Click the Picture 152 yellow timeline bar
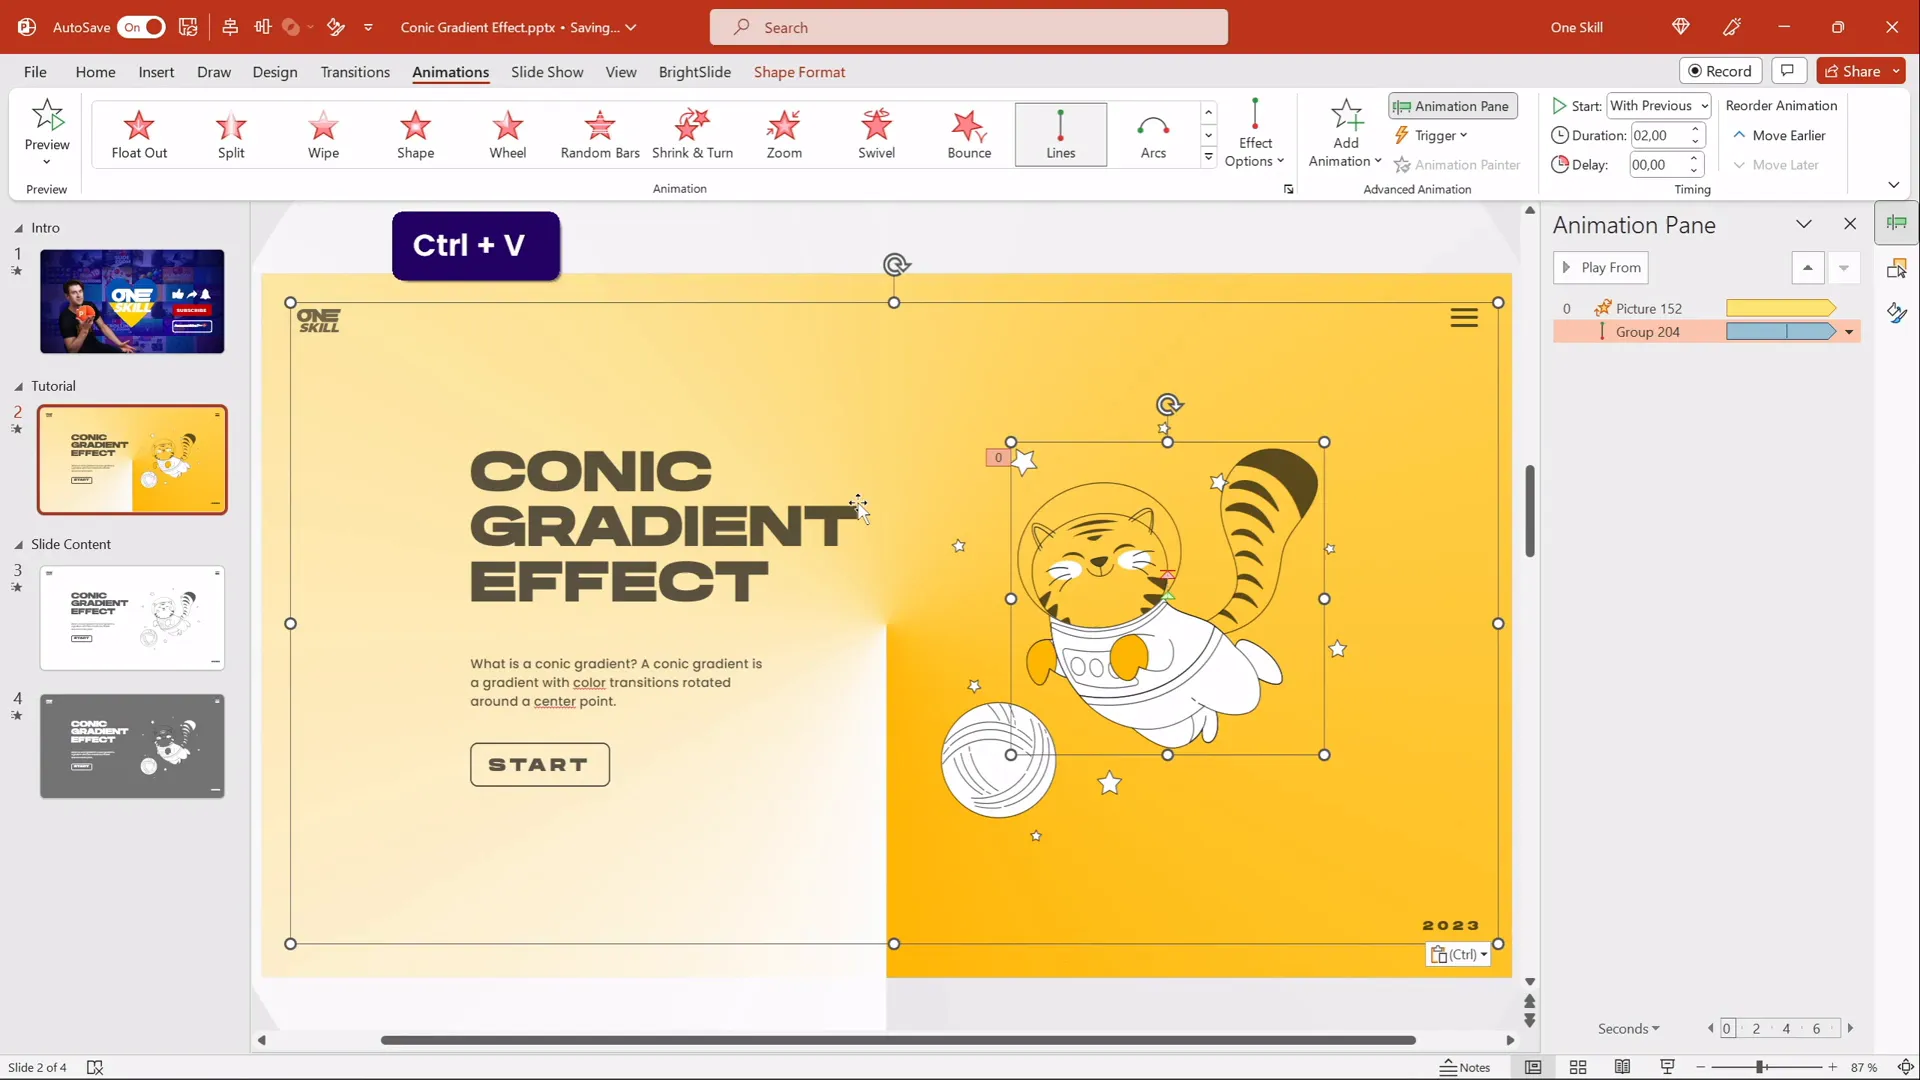1920x1080 pixels. pos(1781,308)
